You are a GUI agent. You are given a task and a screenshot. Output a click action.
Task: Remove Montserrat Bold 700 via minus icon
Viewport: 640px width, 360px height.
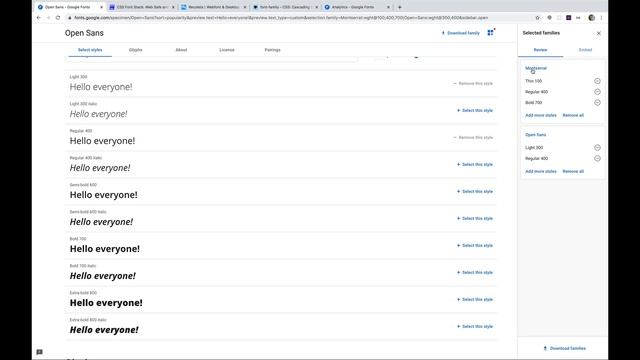597,102
